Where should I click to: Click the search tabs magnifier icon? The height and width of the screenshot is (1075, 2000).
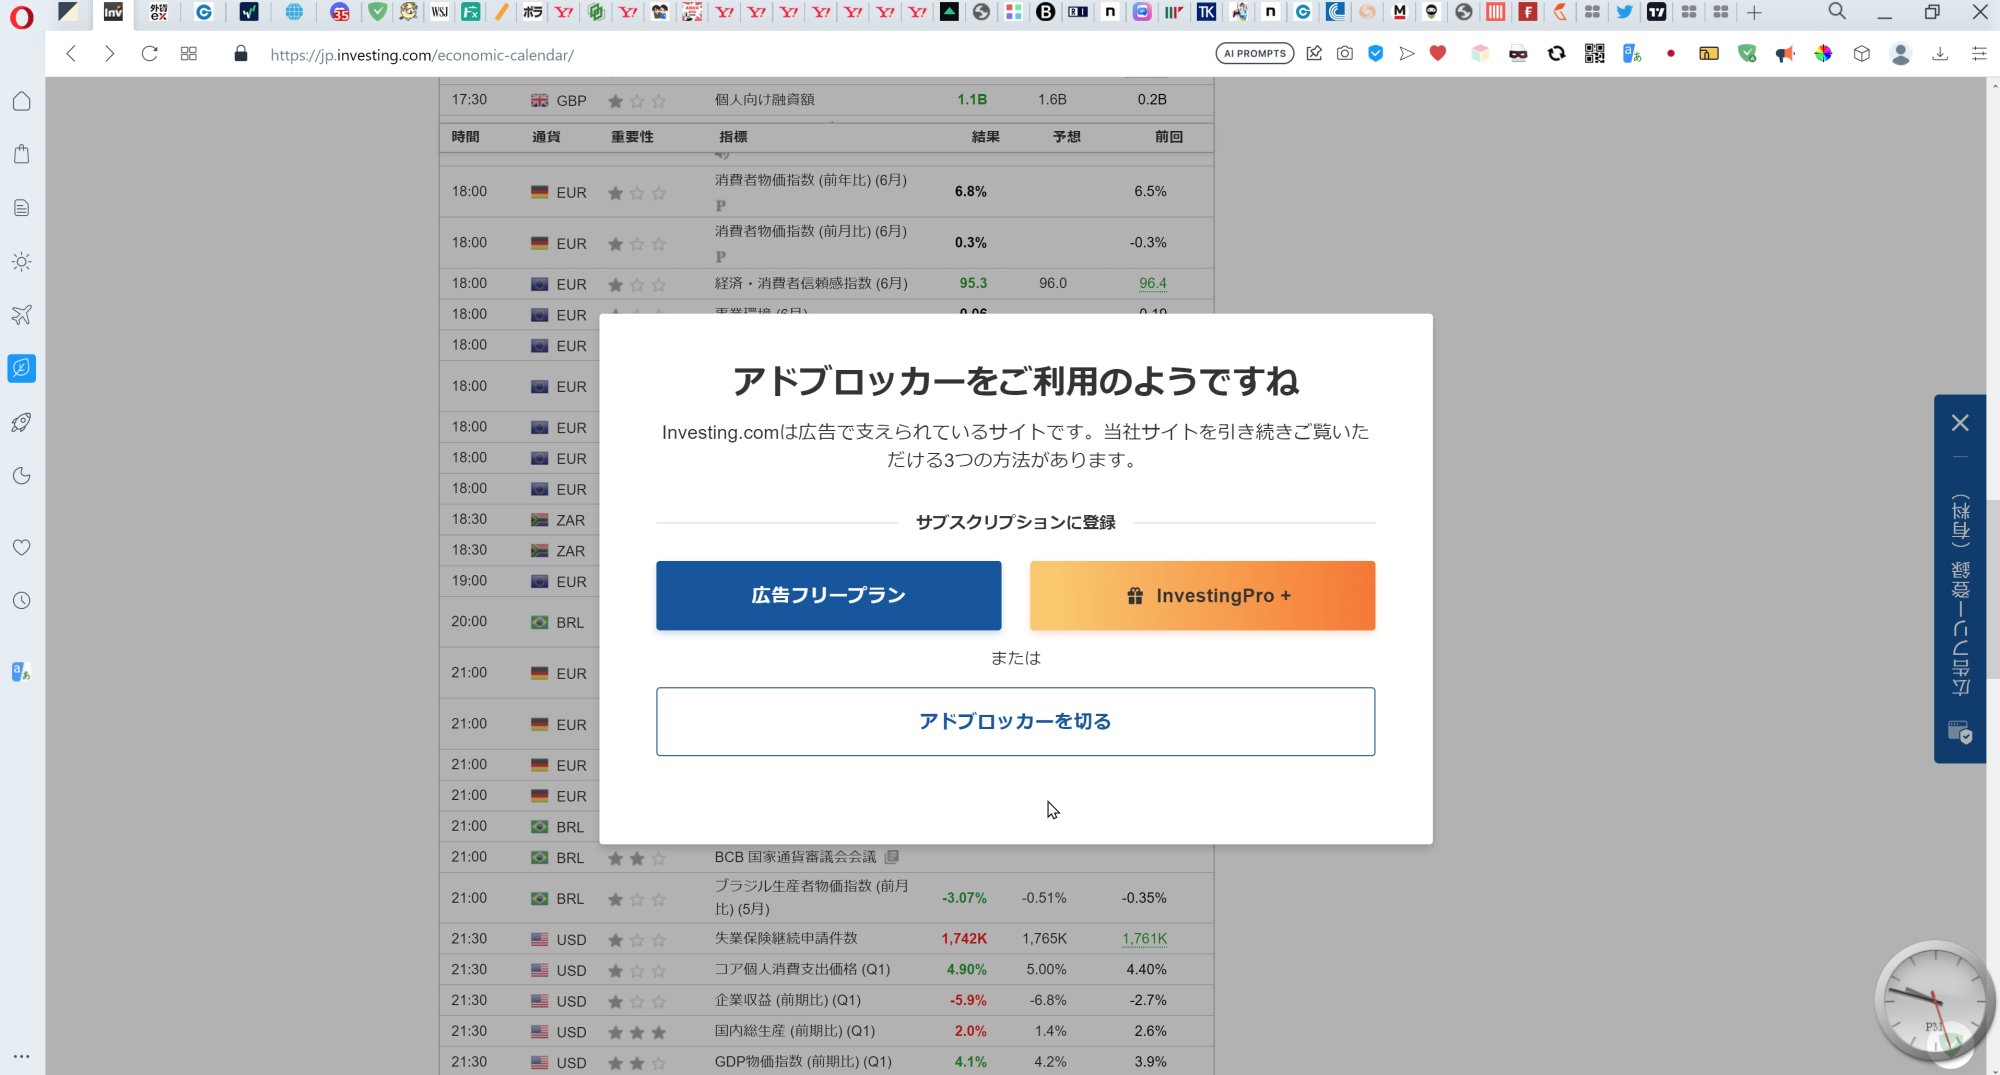1837,12
